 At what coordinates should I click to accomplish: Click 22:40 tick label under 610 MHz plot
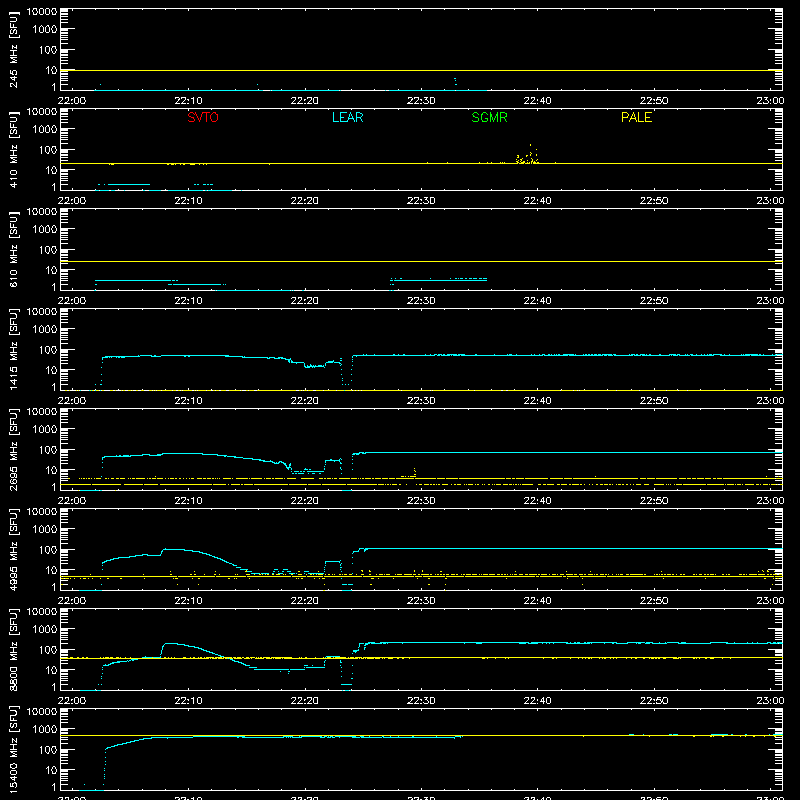click(537, 301)
